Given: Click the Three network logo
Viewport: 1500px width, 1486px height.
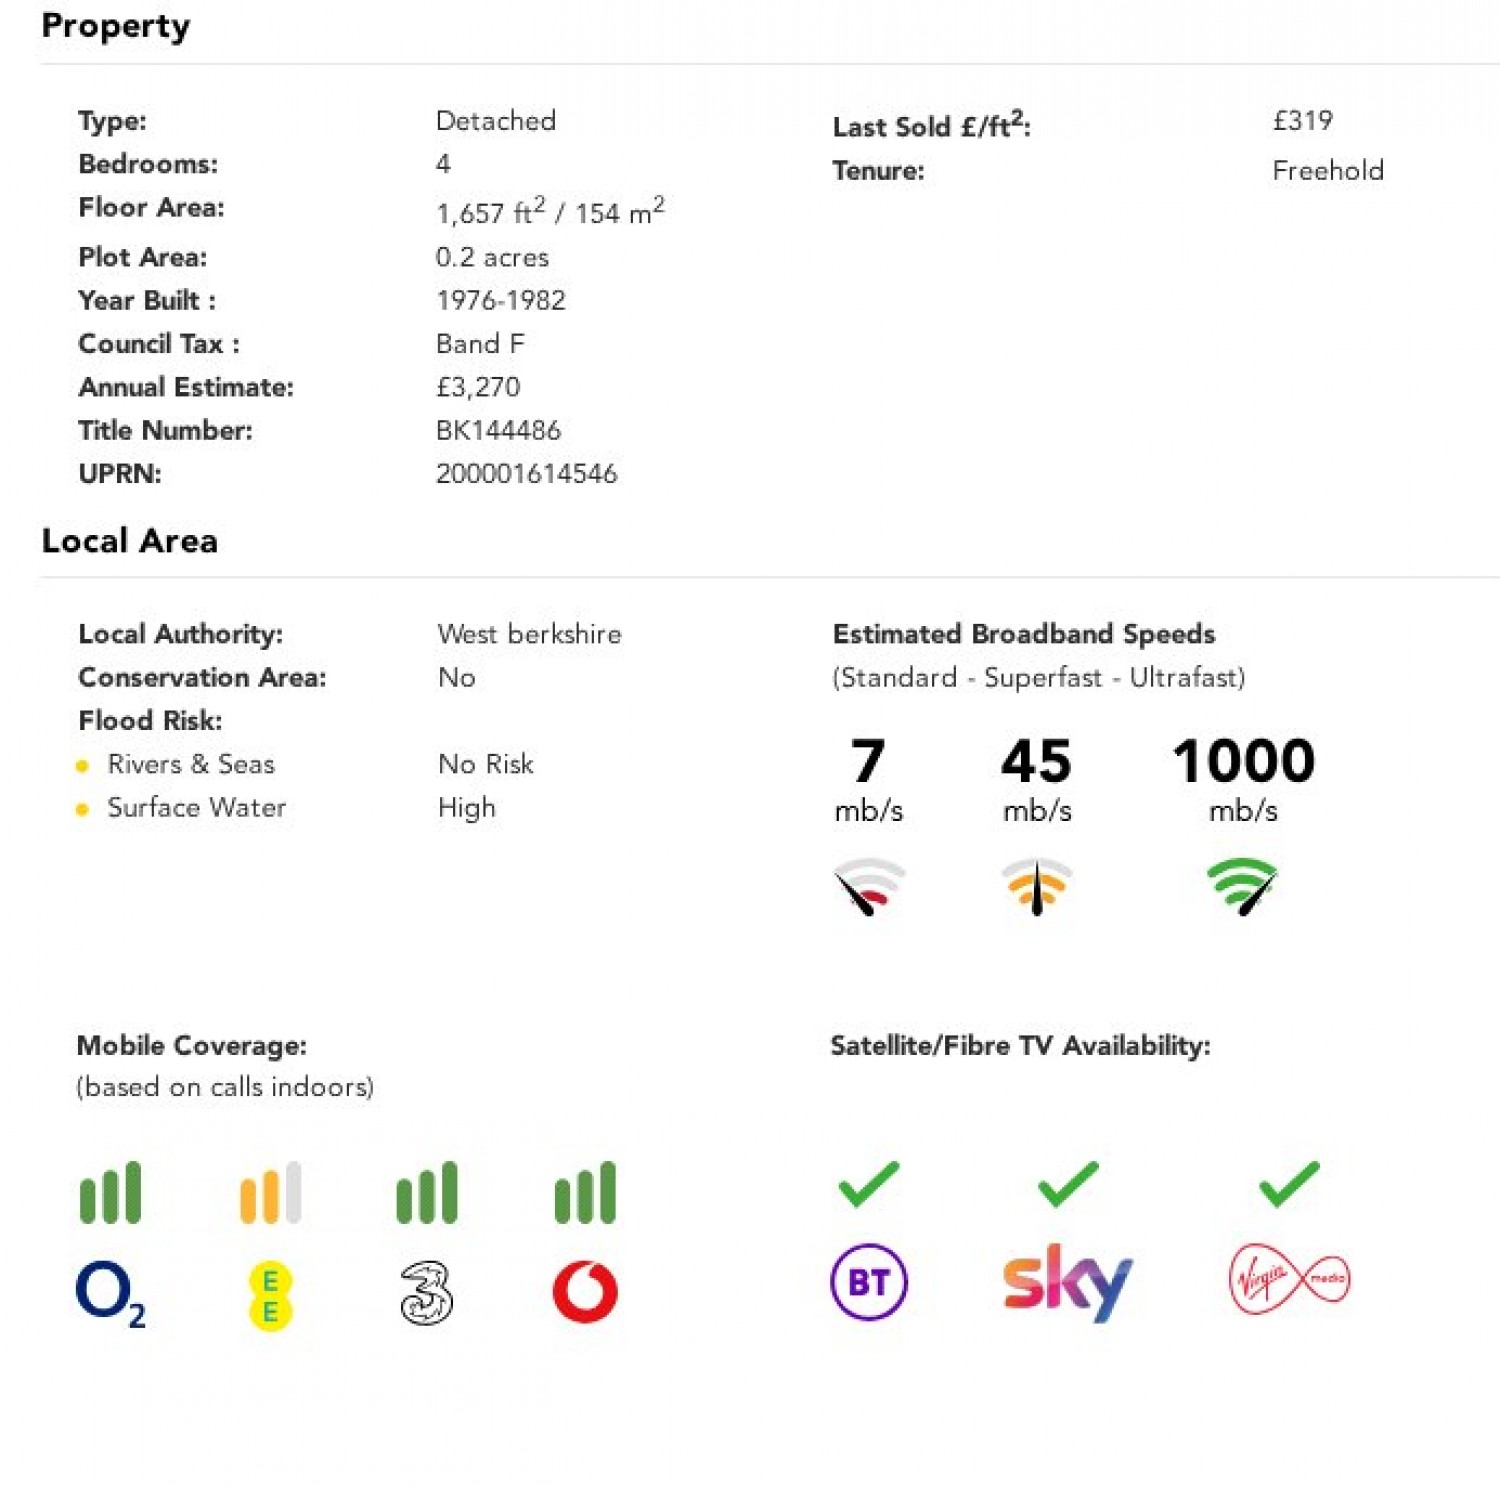Looking at the screenshot, I should click(x=426, y=1292).
